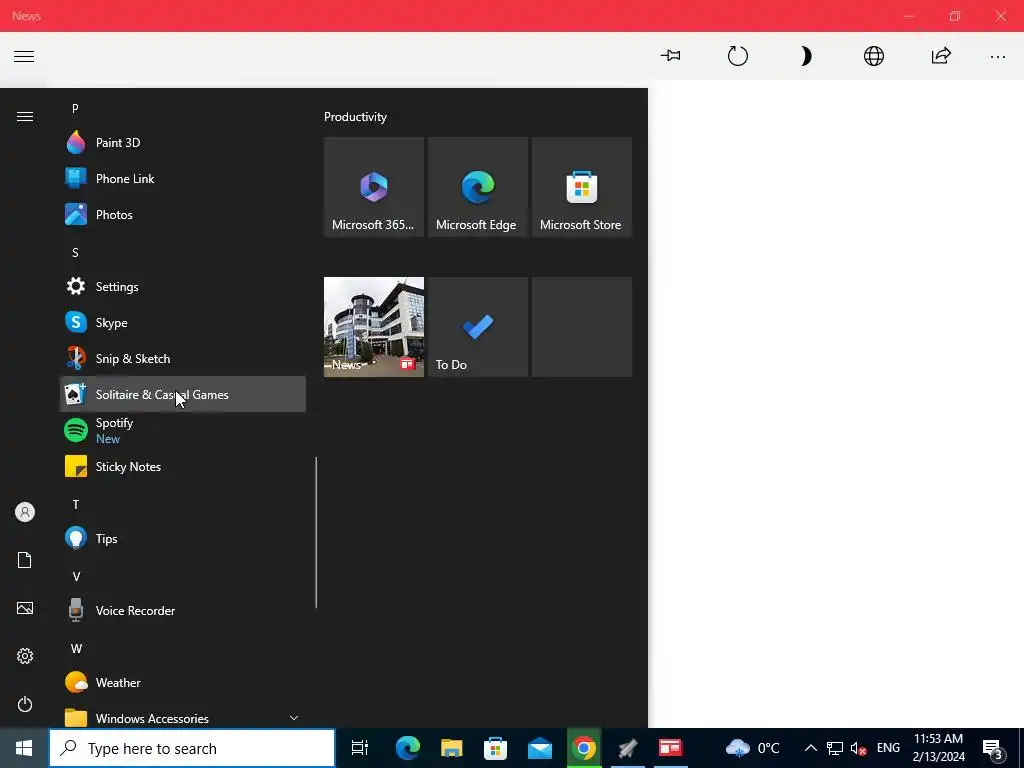Click the share icon in News toolbar

941,56
